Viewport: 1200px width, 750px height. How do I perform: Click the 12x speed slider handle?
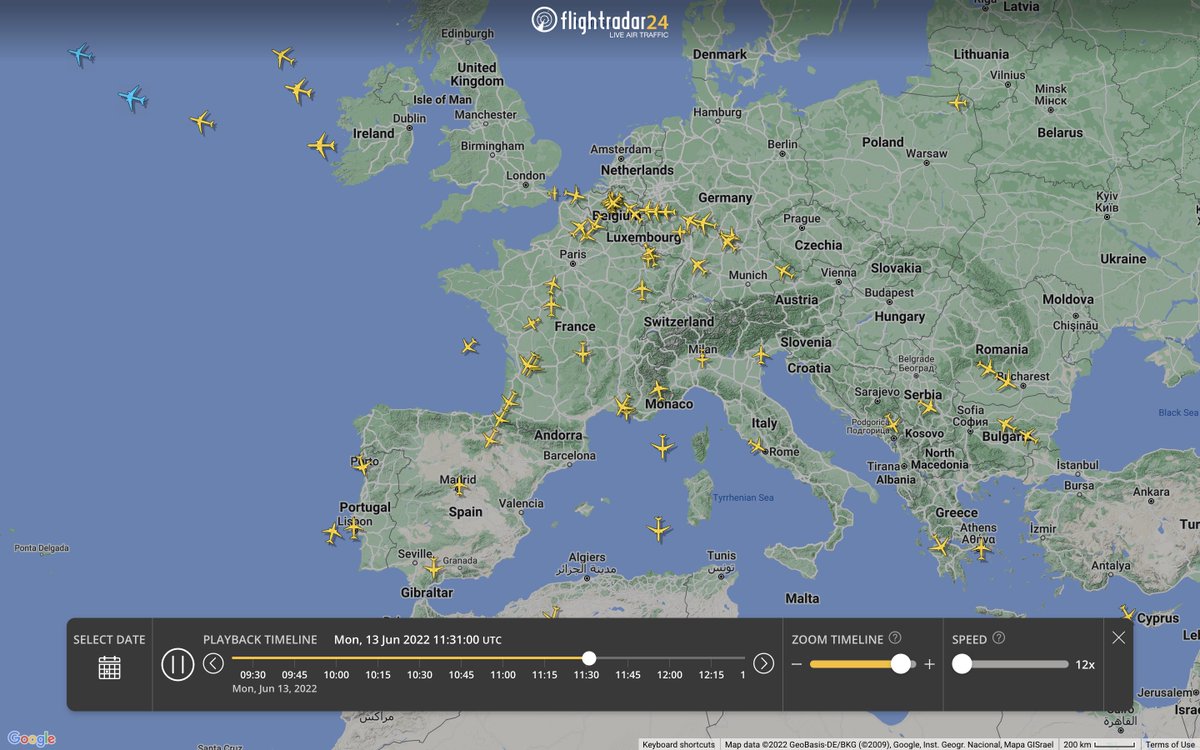(x=963, y=663)
